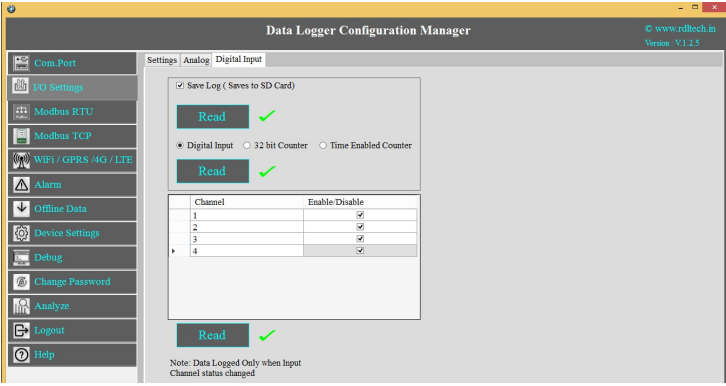This screenshot has width=726, height=386.
Task: Open the Com.Port menu label
Action: pyautogui.click(x=55, y=63)
